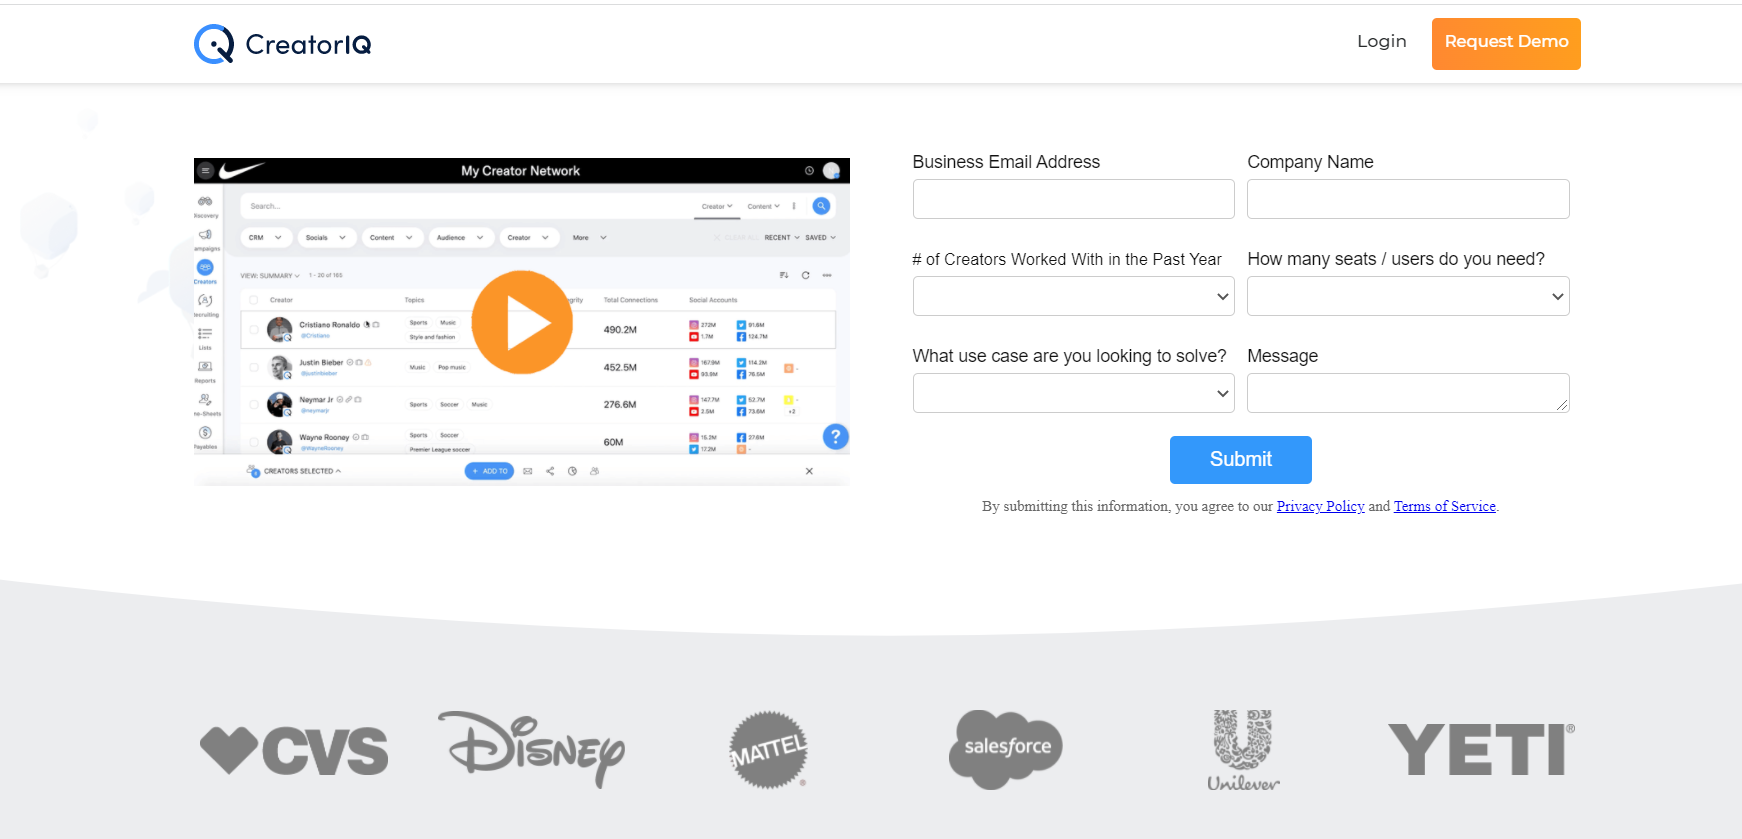Close the creators selected bar with X
The image size is (1742, 839).
(809, 471)
